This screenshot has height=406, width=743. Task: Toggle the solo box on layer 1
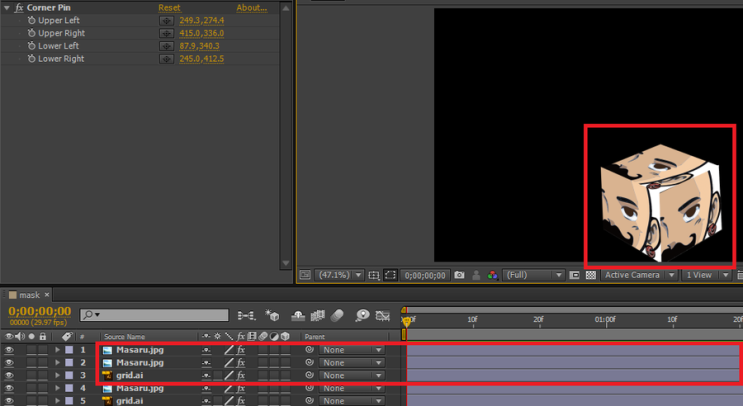[31, 350]
